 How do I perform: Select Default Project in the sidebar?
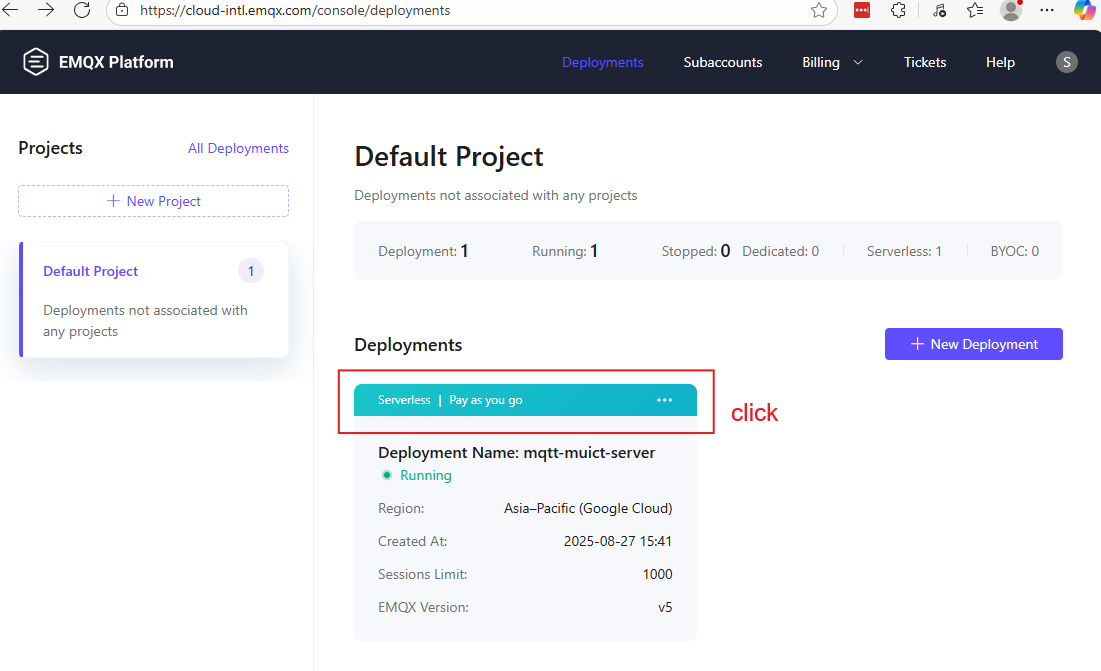pos(91,271)
